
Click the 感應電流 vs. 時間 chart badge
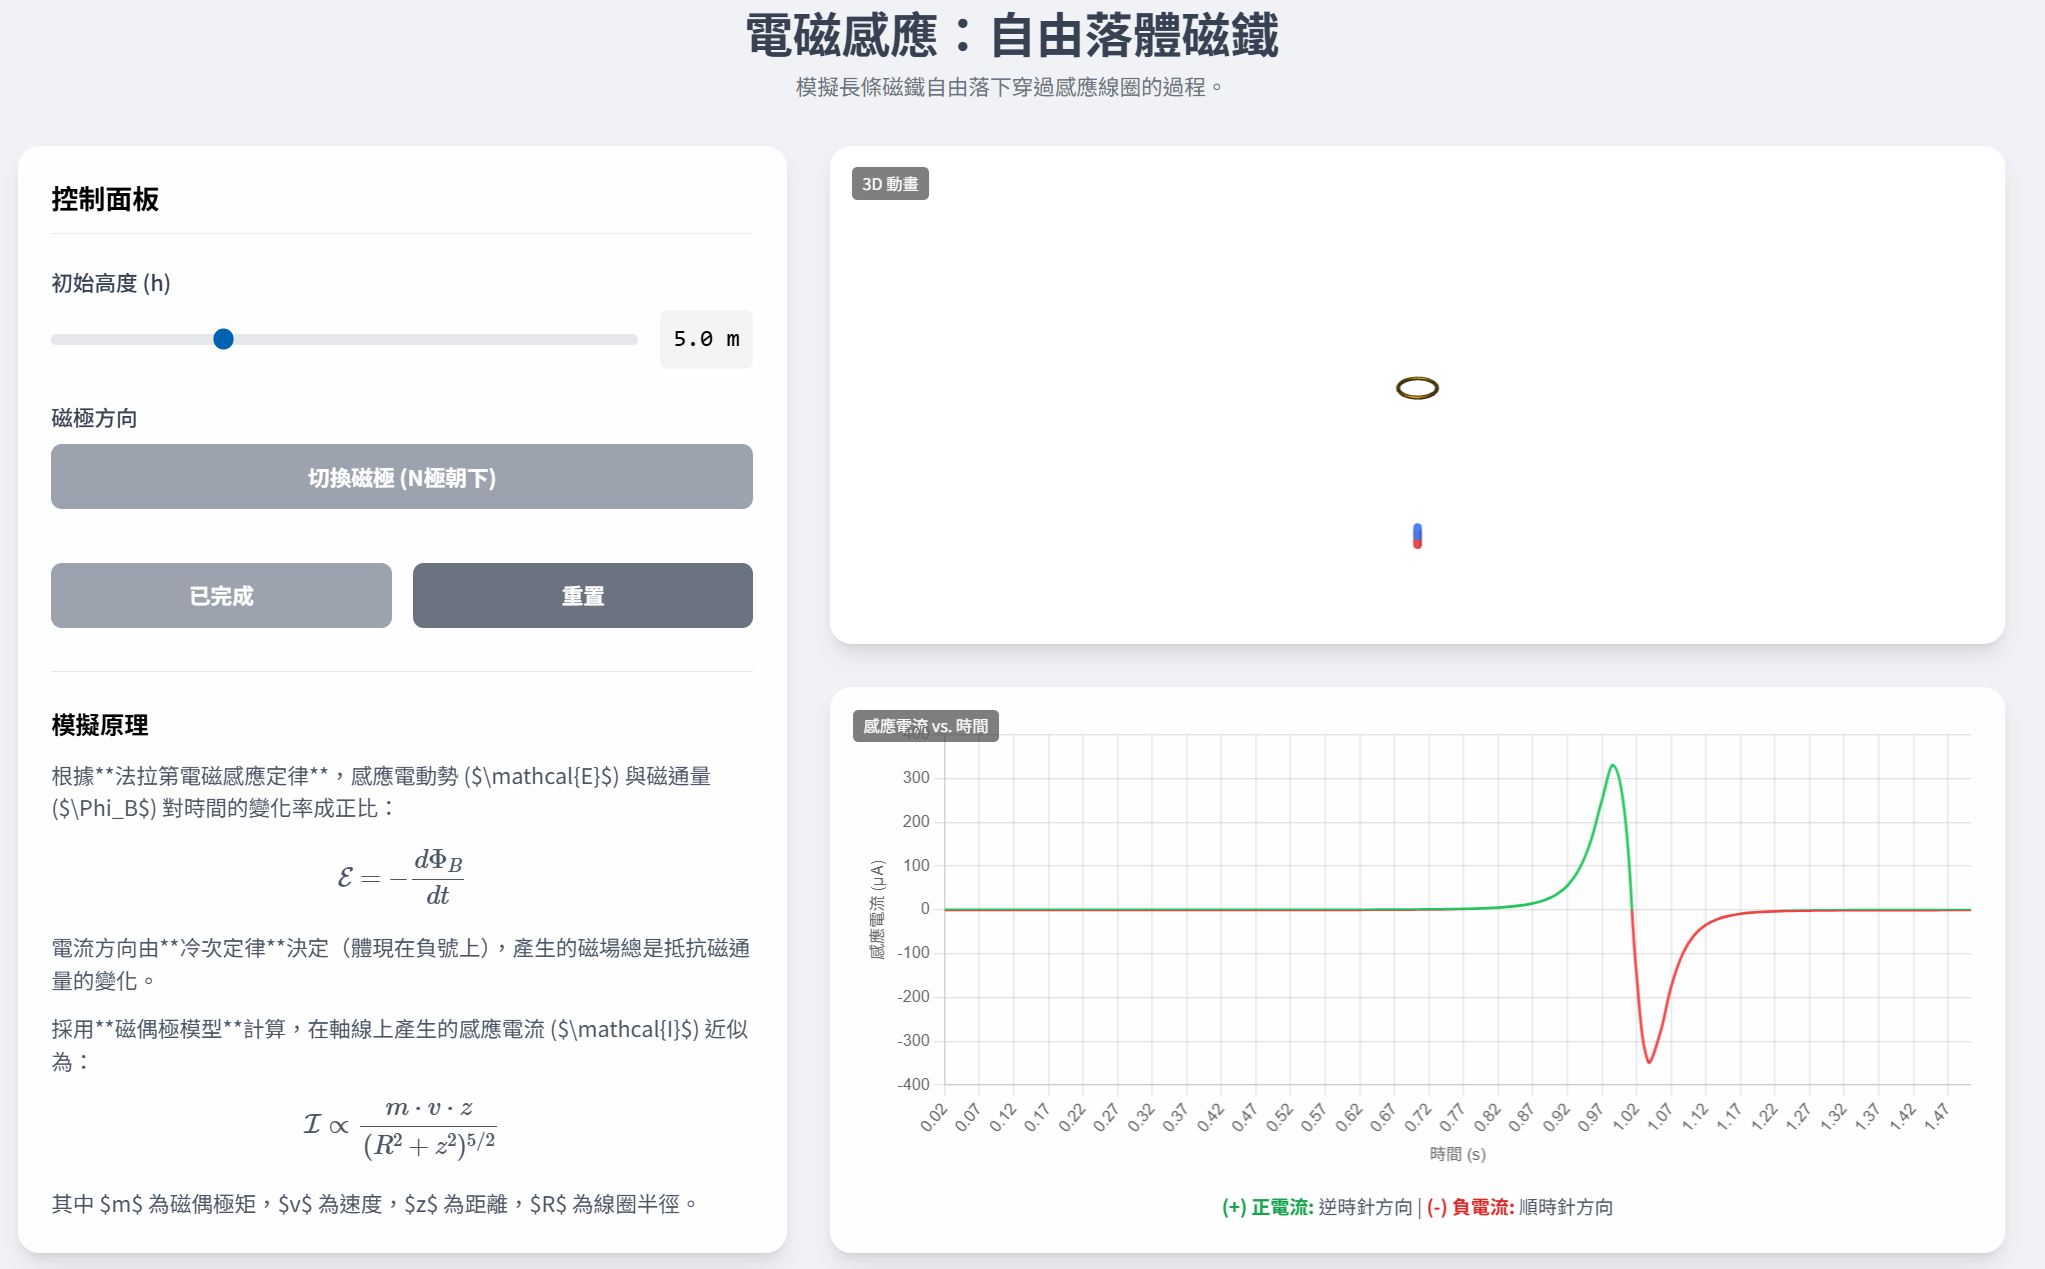[x=925, y=727]
